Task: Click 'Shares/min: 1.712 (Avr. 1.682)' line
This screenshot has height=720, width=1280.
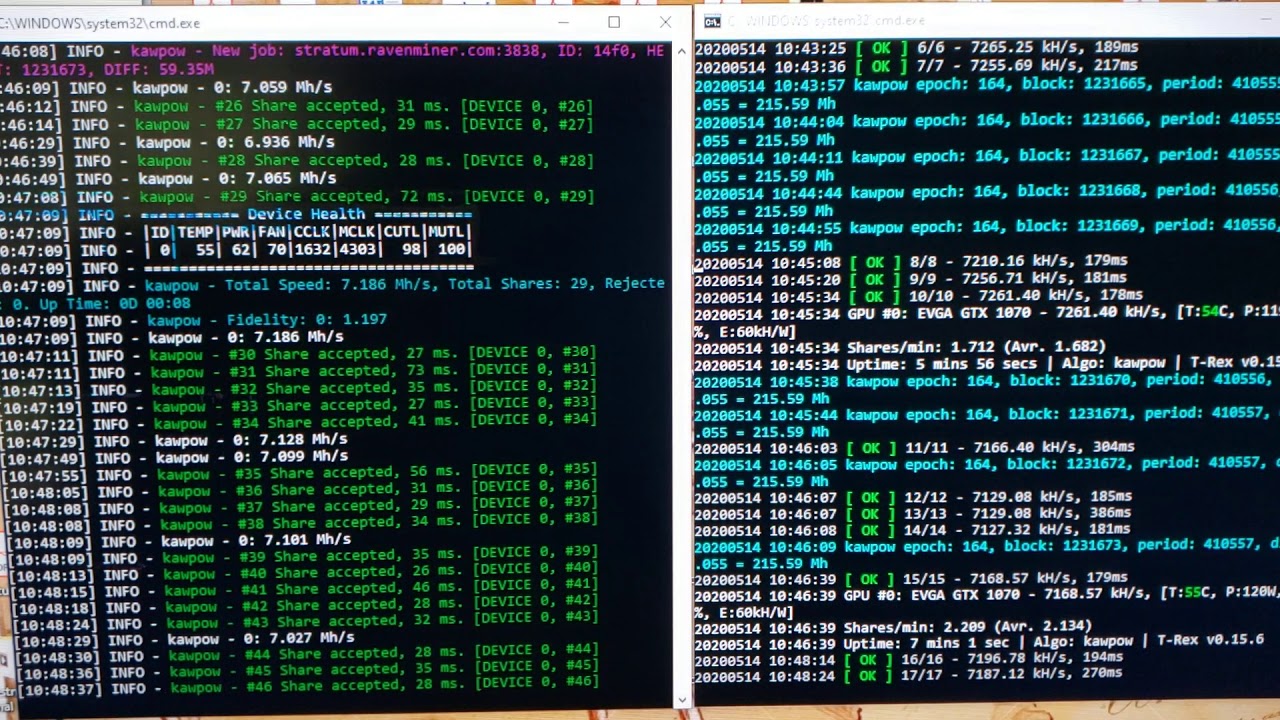Action: click(900, 349)
